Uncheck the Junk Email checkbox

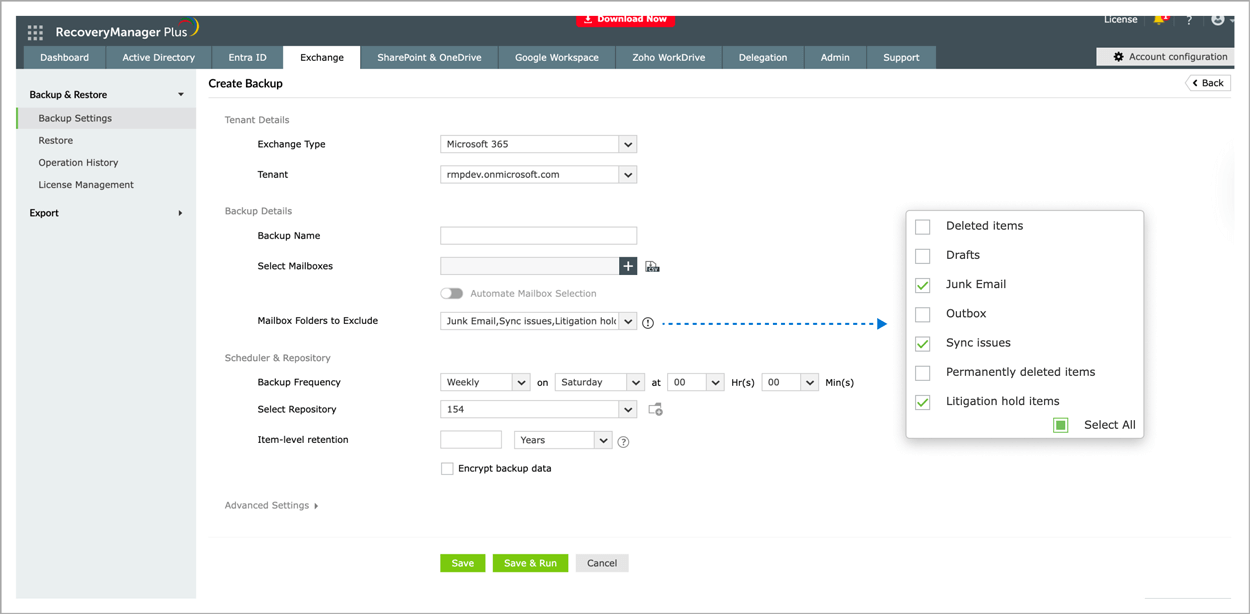click(x=923, y=285)
